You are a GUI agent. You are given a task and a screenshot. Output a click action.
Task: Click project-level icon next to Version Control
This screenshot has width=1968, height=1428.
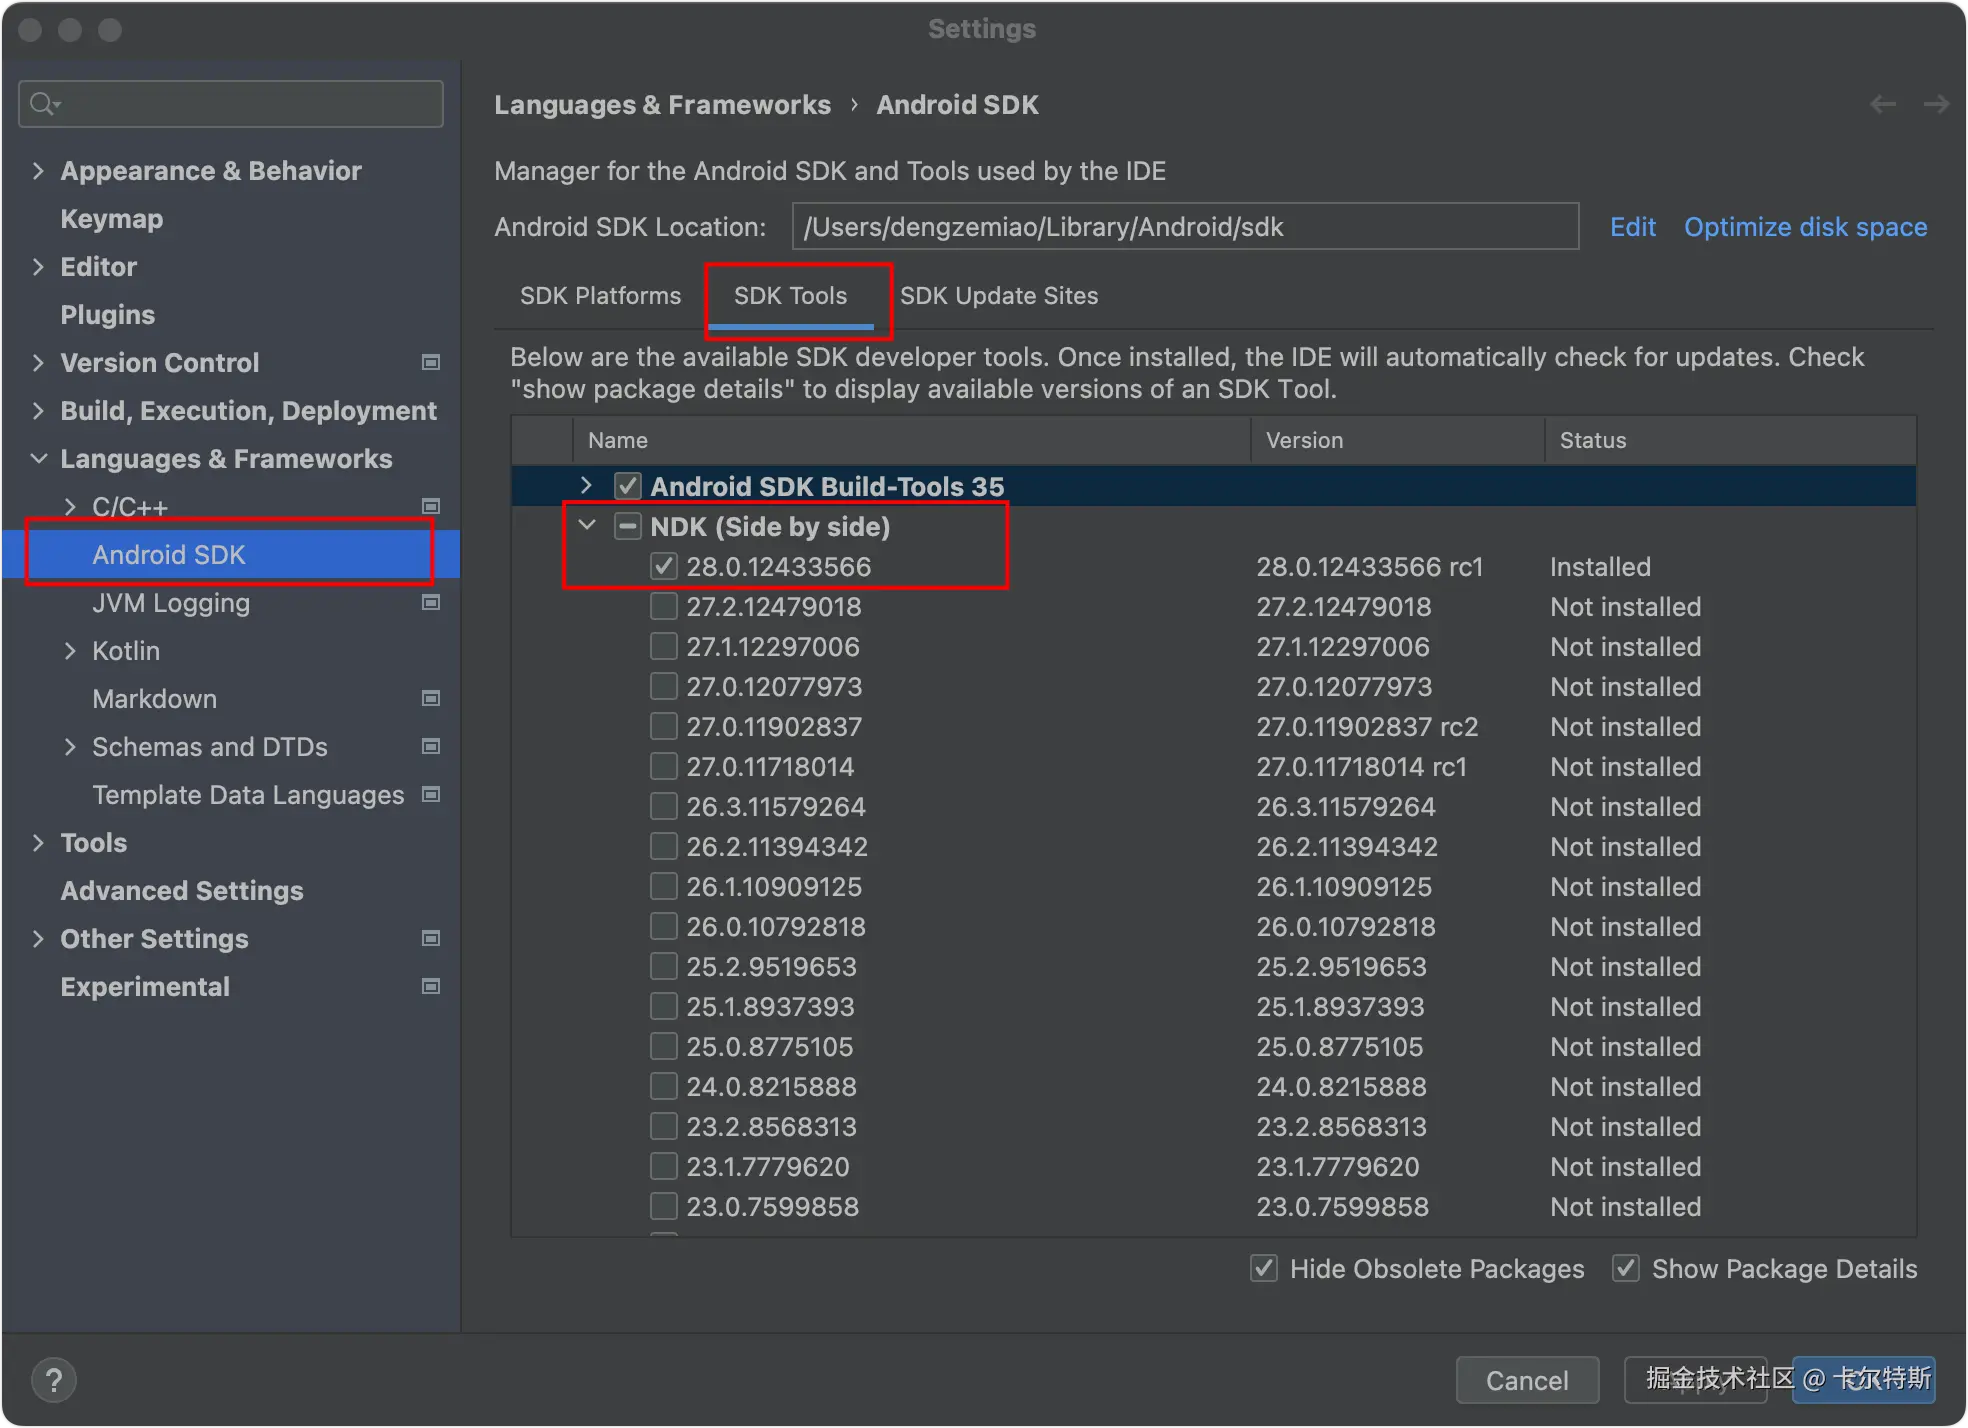431,363
